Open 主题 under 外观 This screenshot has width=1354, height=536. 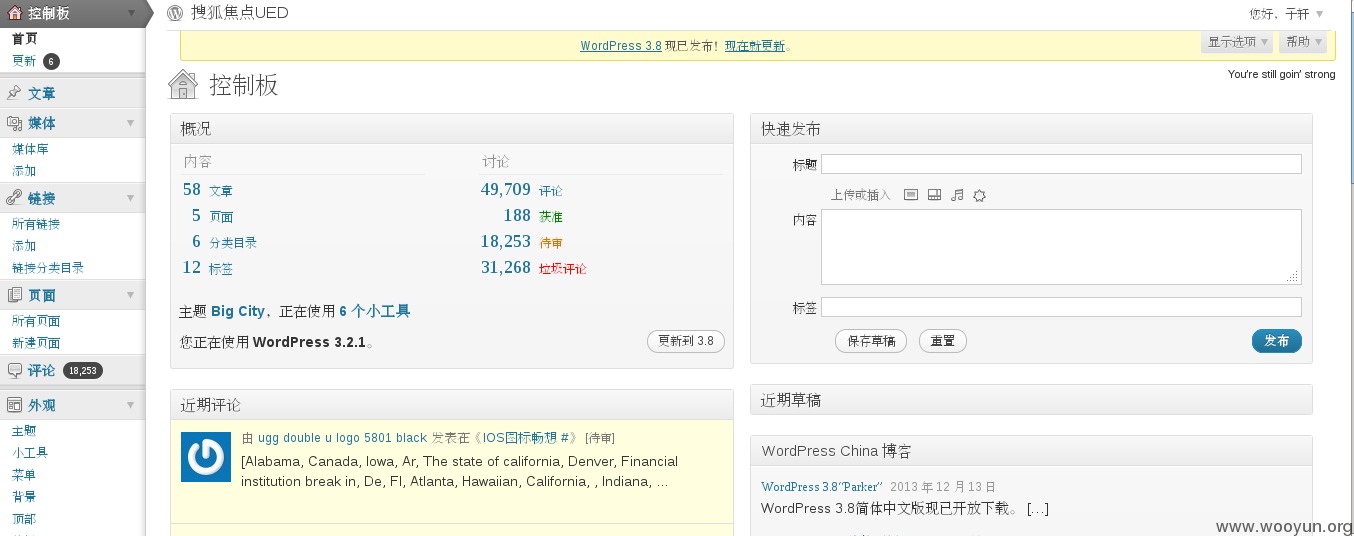[24, 431]
